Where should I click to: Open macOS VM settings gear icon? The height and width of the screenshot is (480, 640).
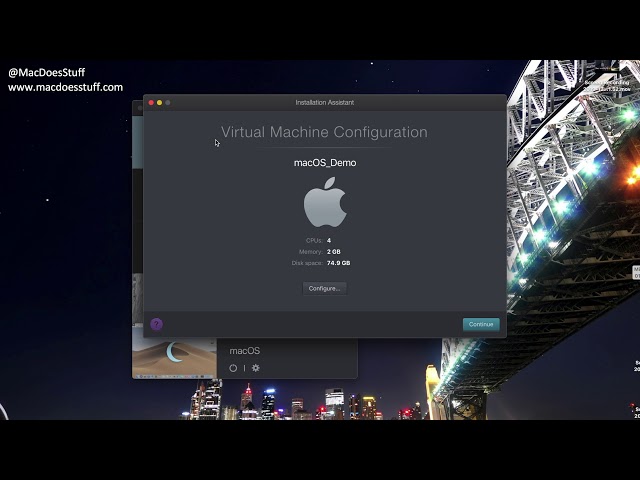(256, 368)
